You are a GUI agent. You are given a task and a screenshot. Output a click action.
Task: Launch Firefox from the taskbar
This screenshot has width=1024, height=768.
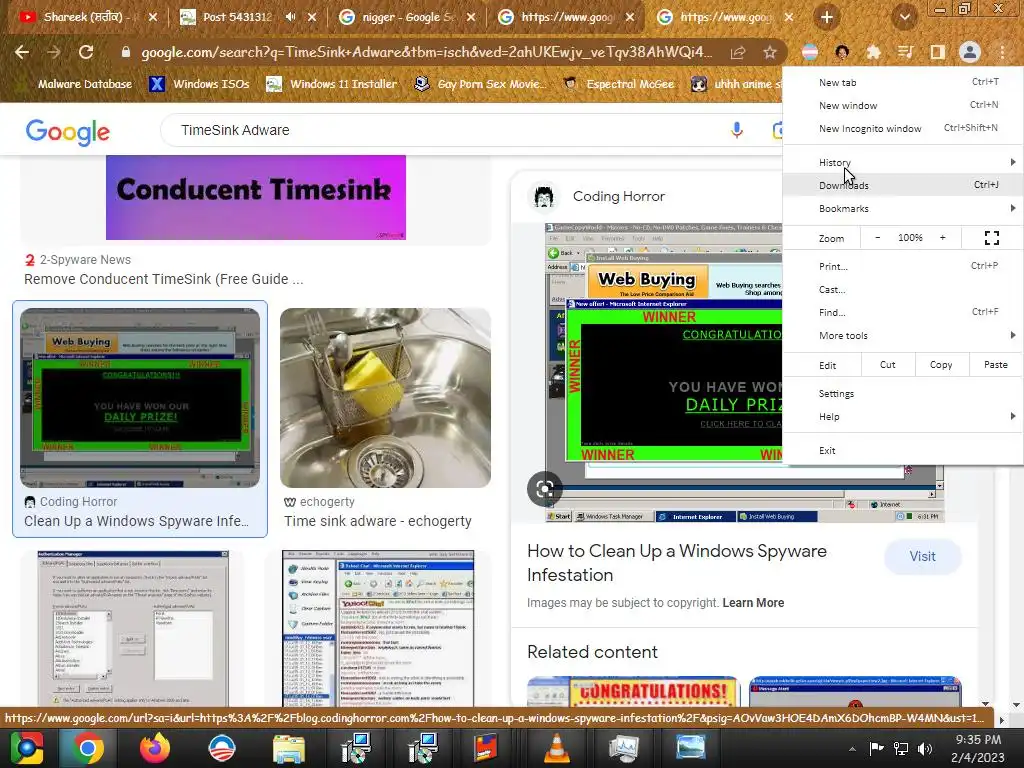point(155,748)
